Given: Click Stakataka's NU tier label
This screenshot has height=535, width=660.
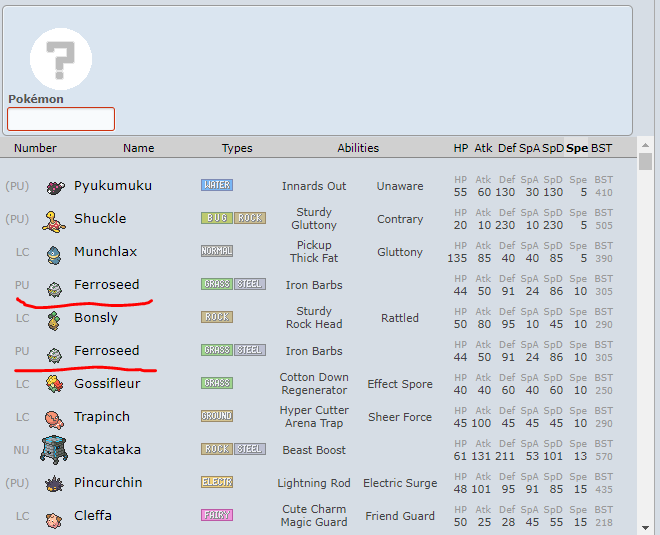Looking at the screenshot, I should (x=21, y=450).
